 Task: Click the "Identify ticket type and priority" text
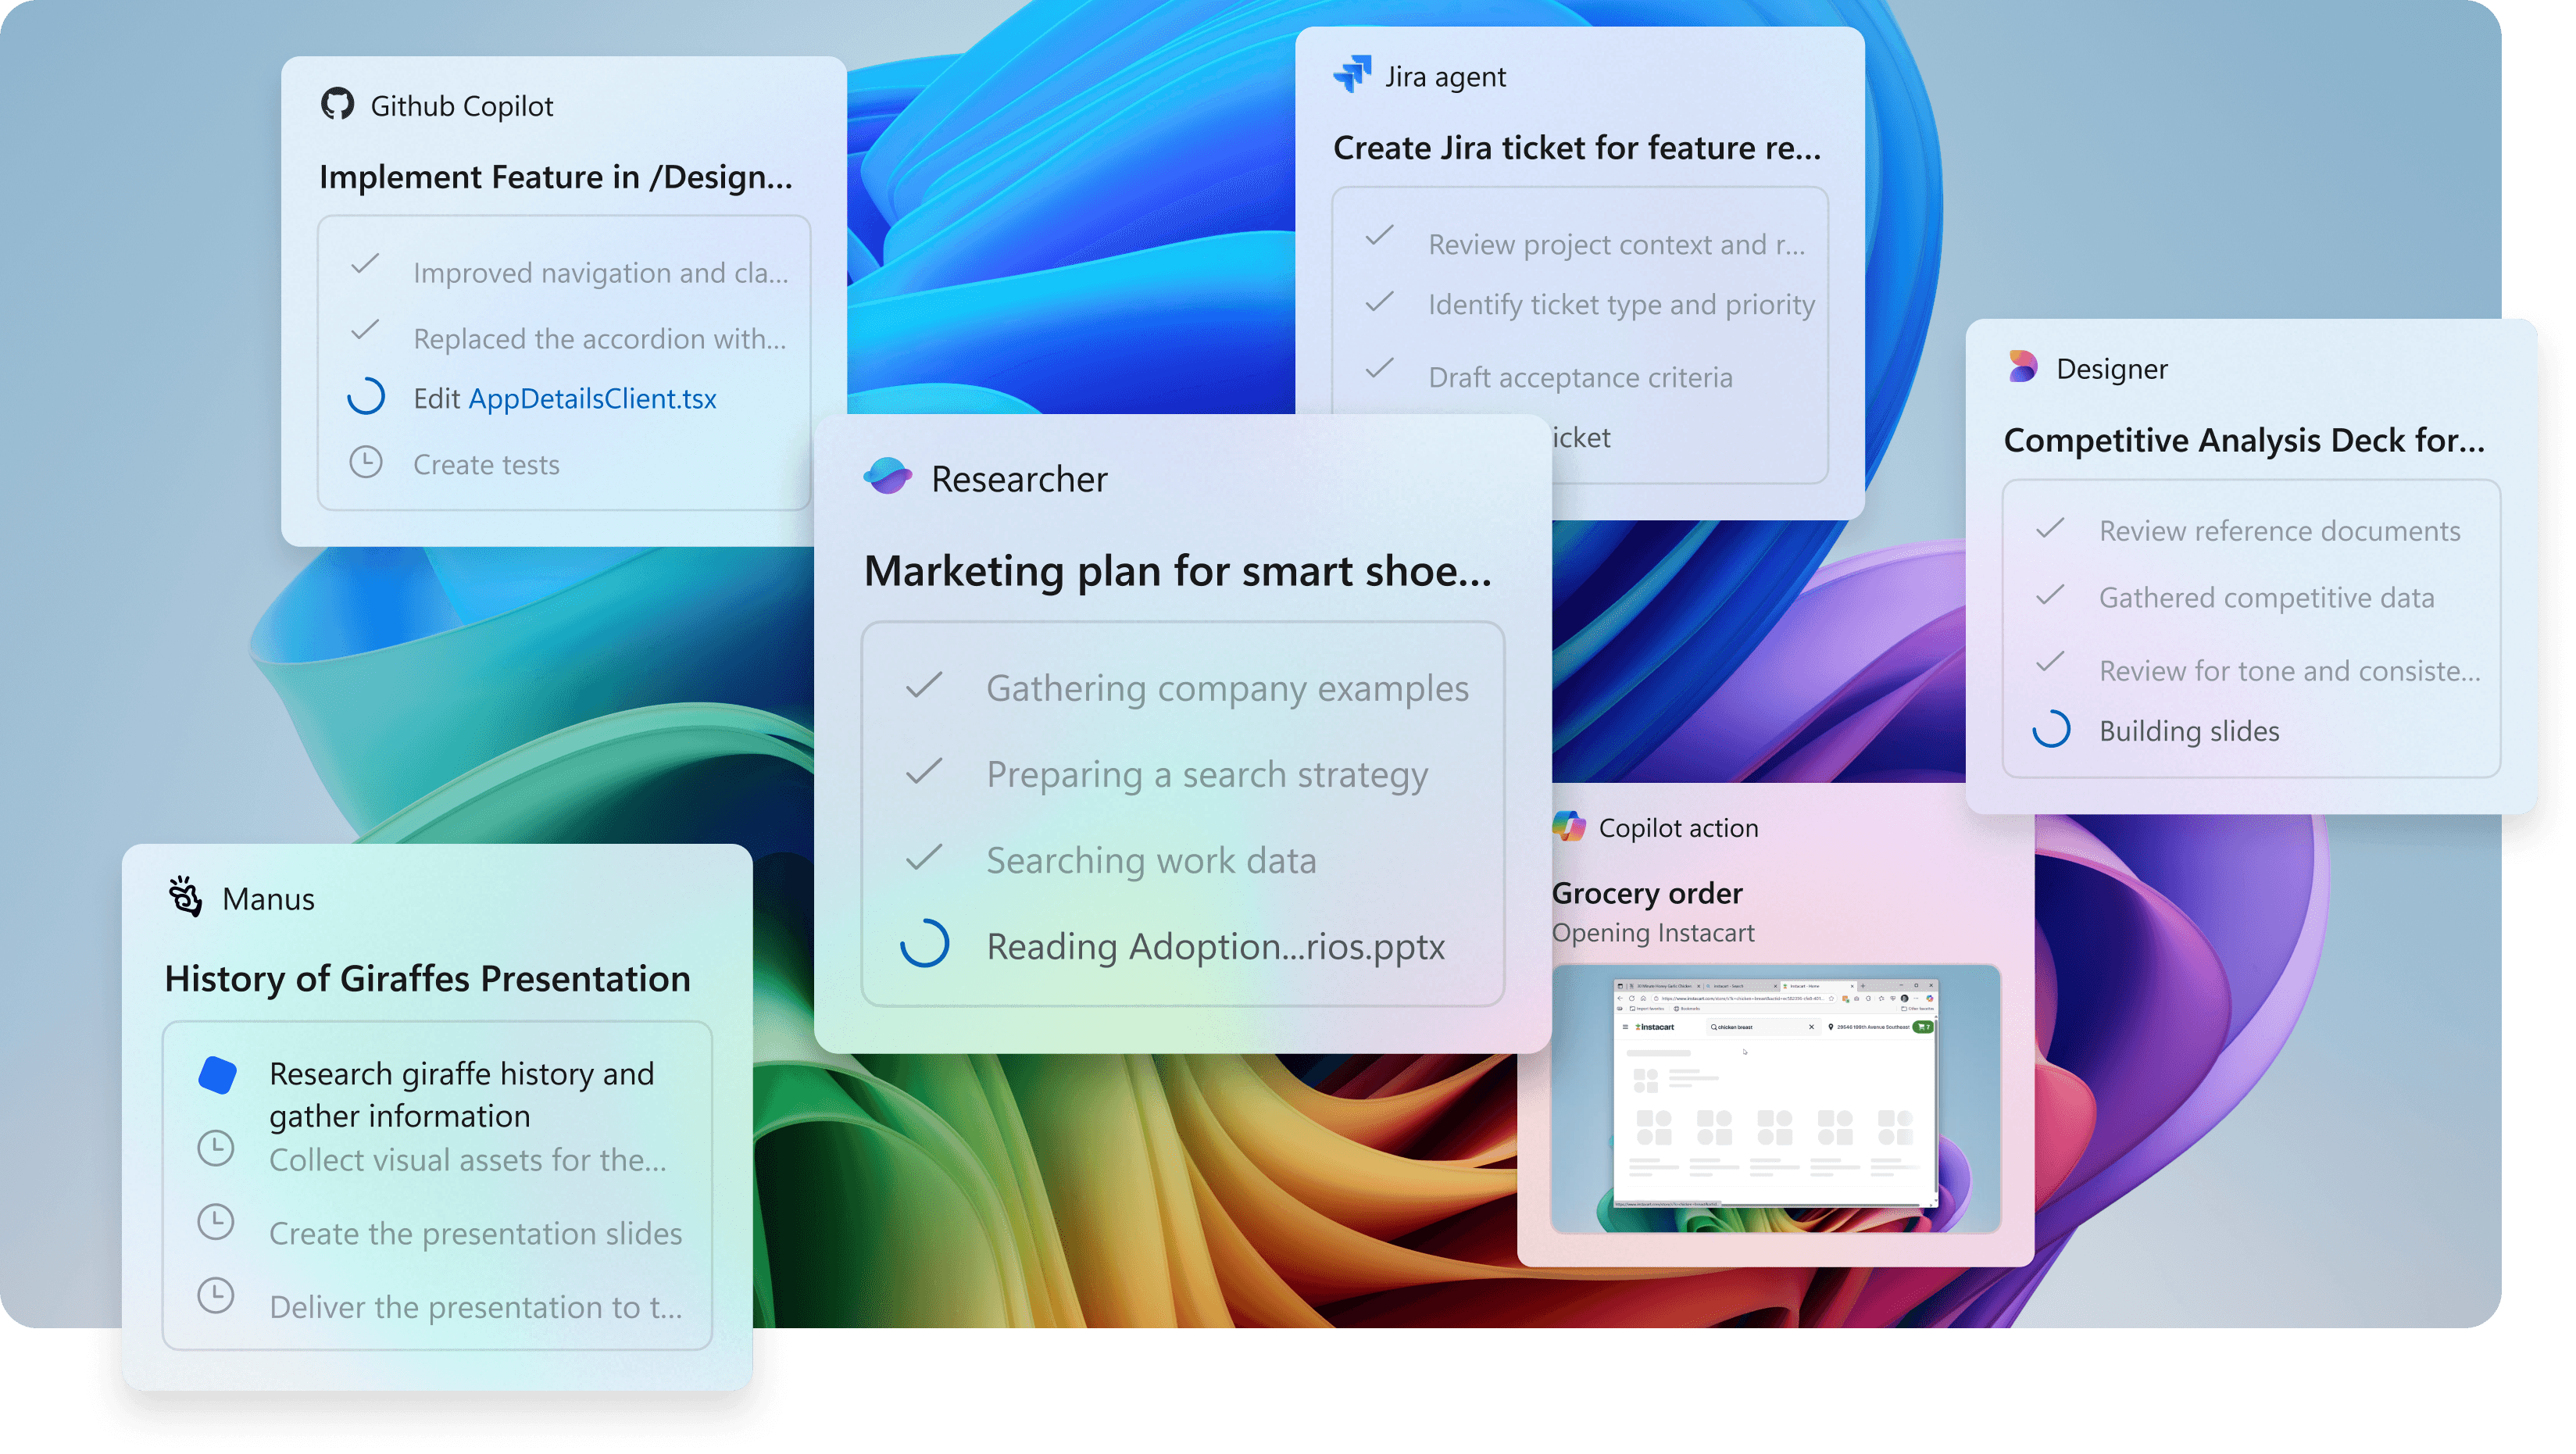coord(1622,305)
